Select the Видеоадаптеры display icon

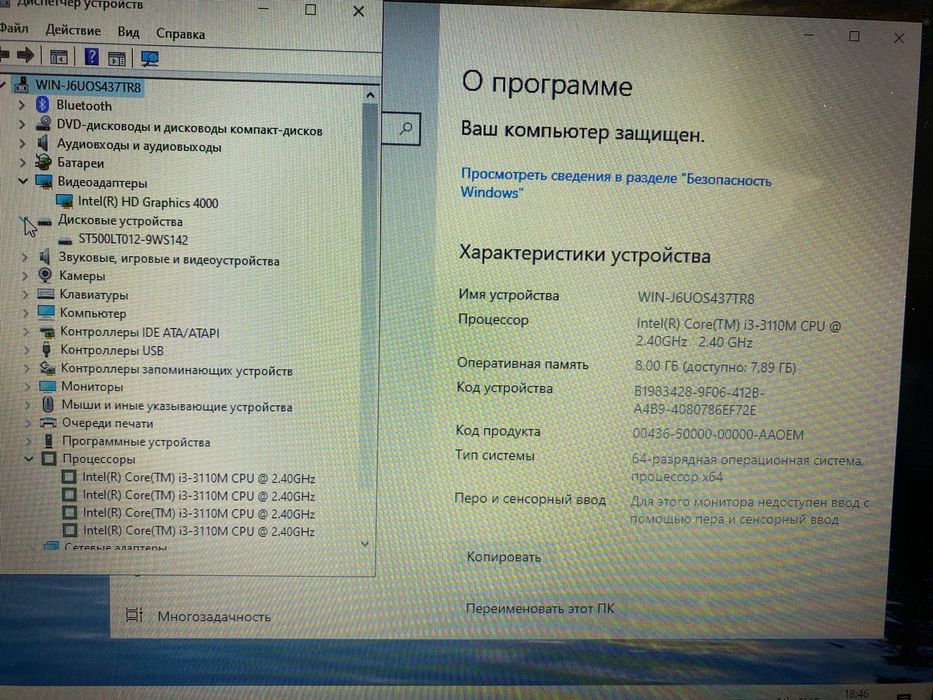click(x=44, y=182)
